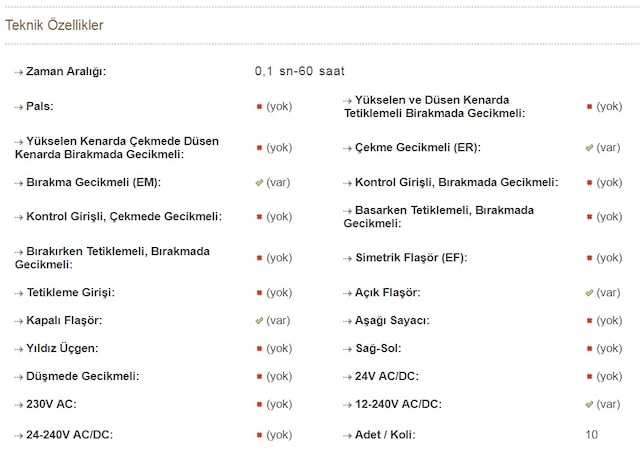The height and width of the screenshot is (454, 640).
Task: Click the Zaman Aralığı label
Action: pos(66,72)
